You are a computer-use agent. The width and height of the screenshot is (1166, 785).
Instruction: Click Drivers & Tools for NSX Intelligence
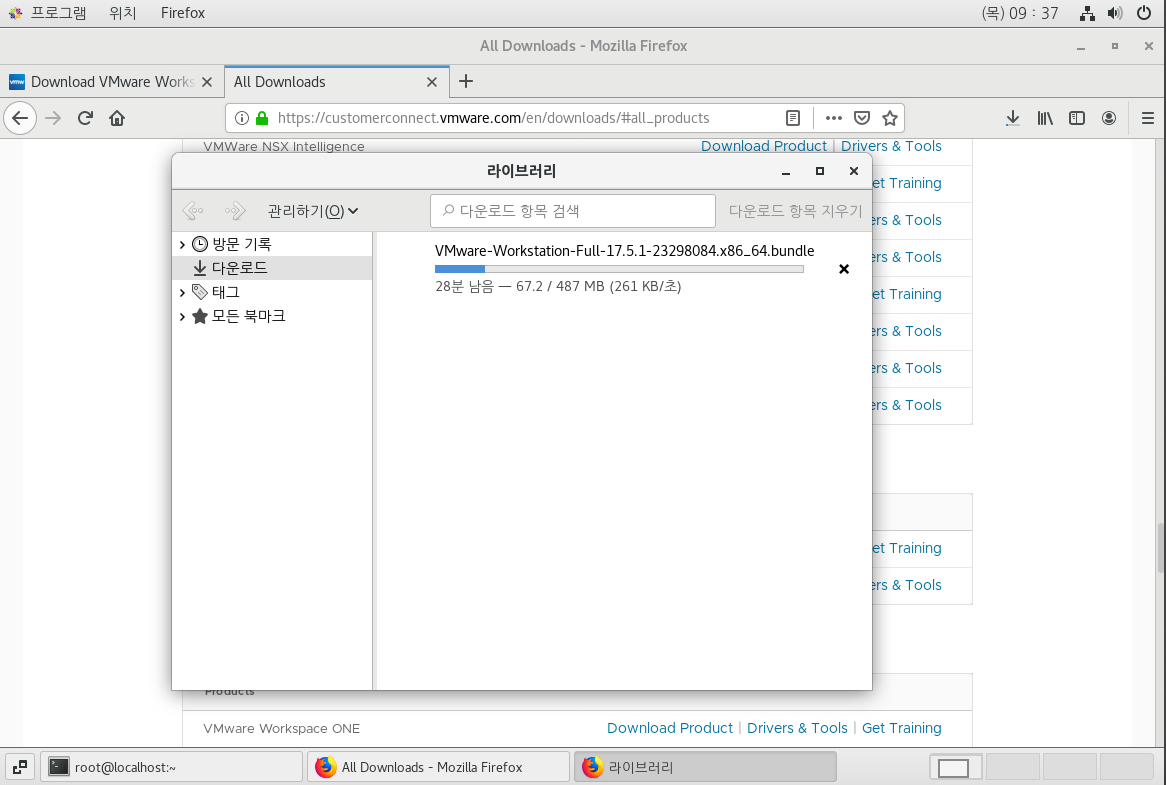(891, 146)
